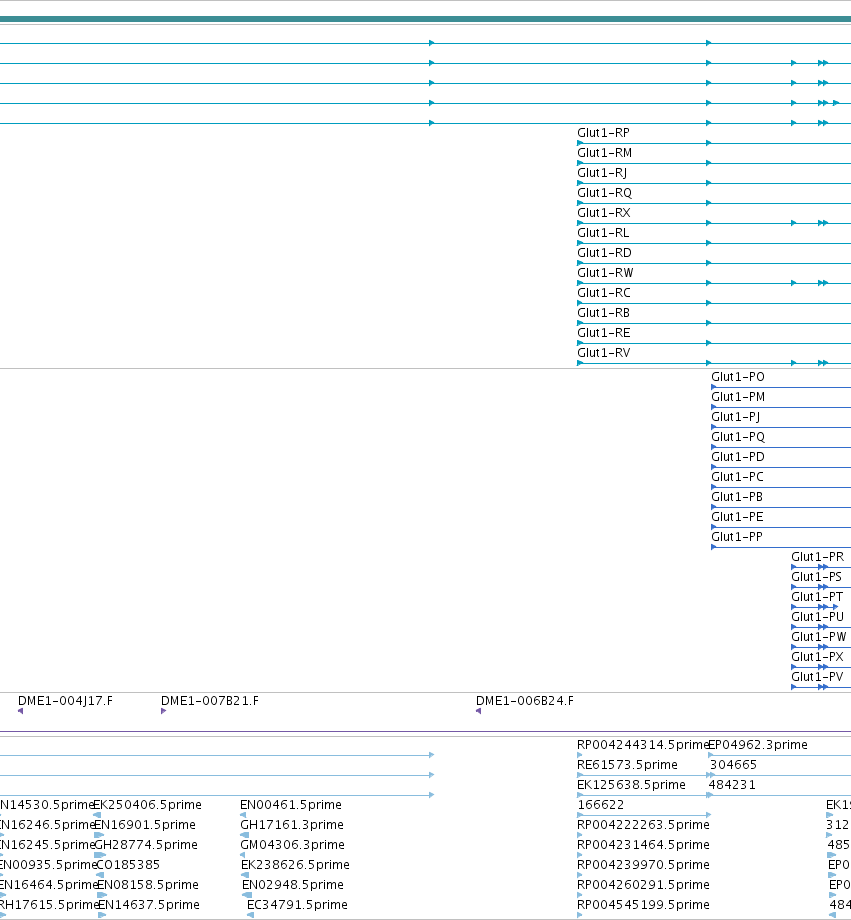Select the EK125638.5prime EST label

tap(632, 785)
